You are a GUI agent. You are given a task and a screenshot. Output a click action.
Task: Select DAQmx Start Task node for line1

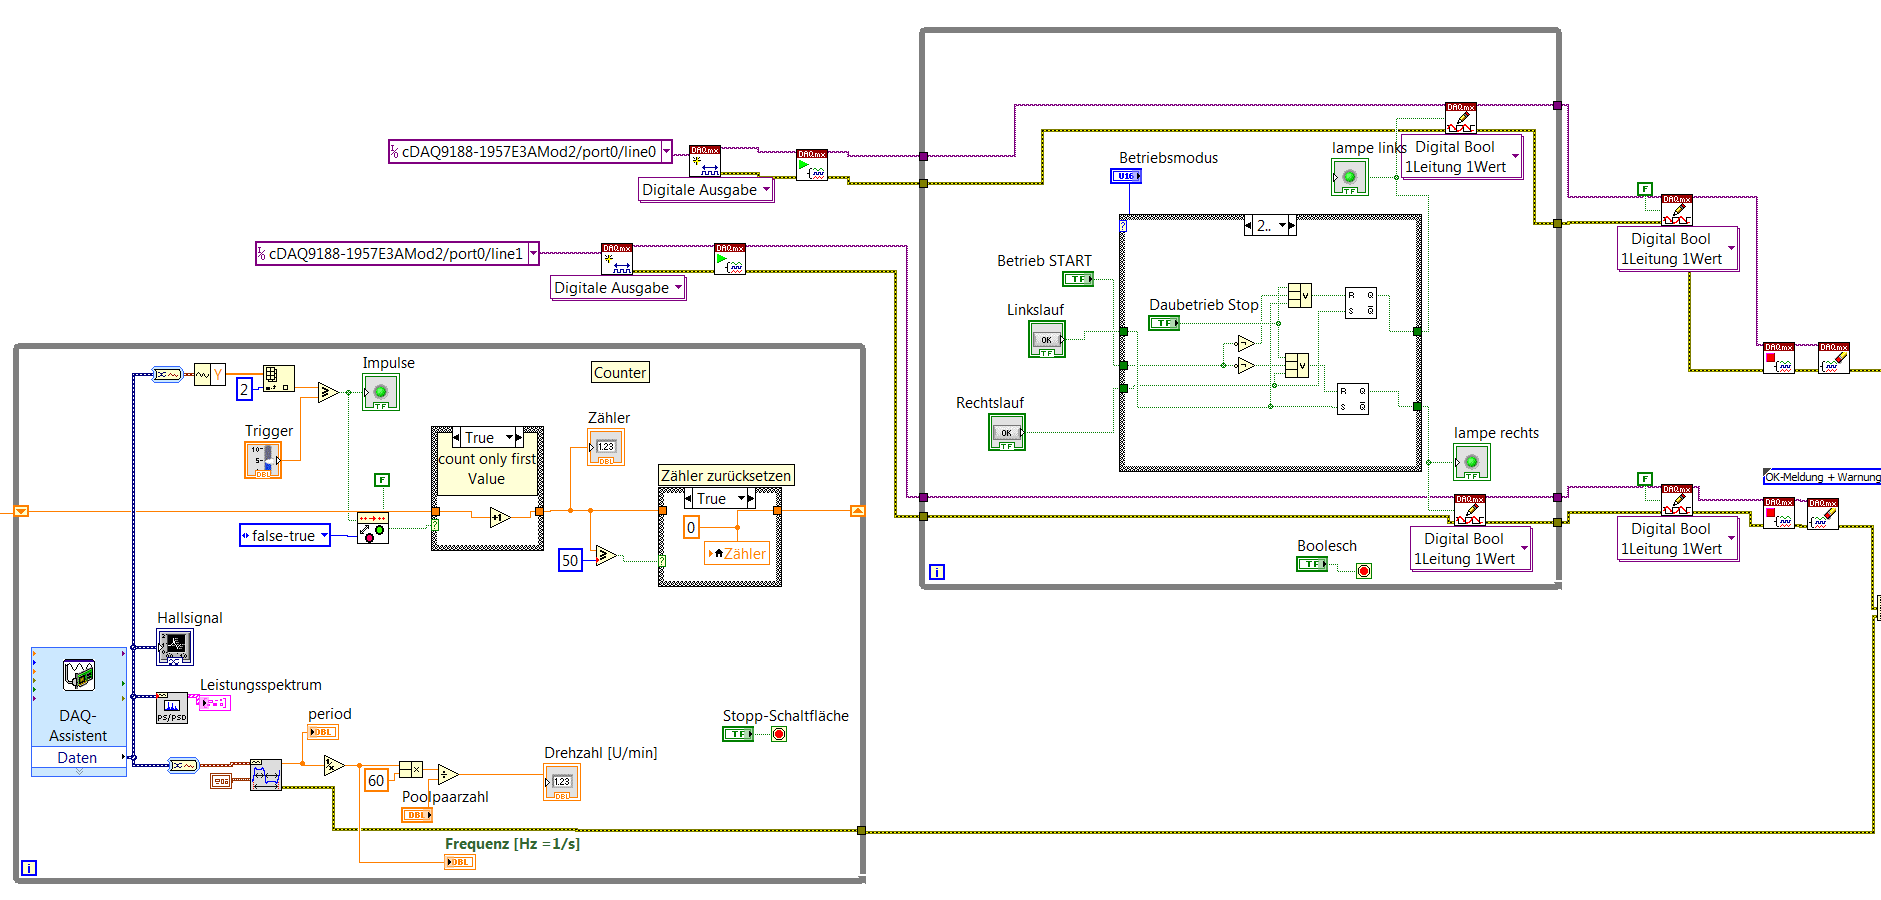point(730,259)
